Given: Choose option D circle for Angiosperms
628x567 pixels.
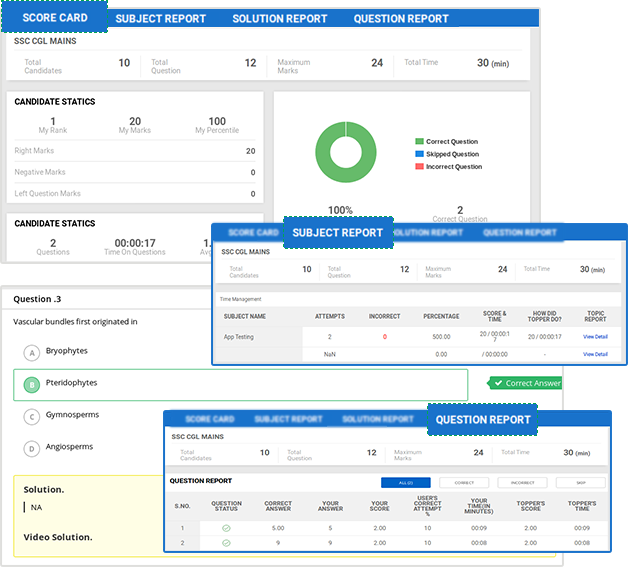Looking at the screenshot, I should 32,449.
